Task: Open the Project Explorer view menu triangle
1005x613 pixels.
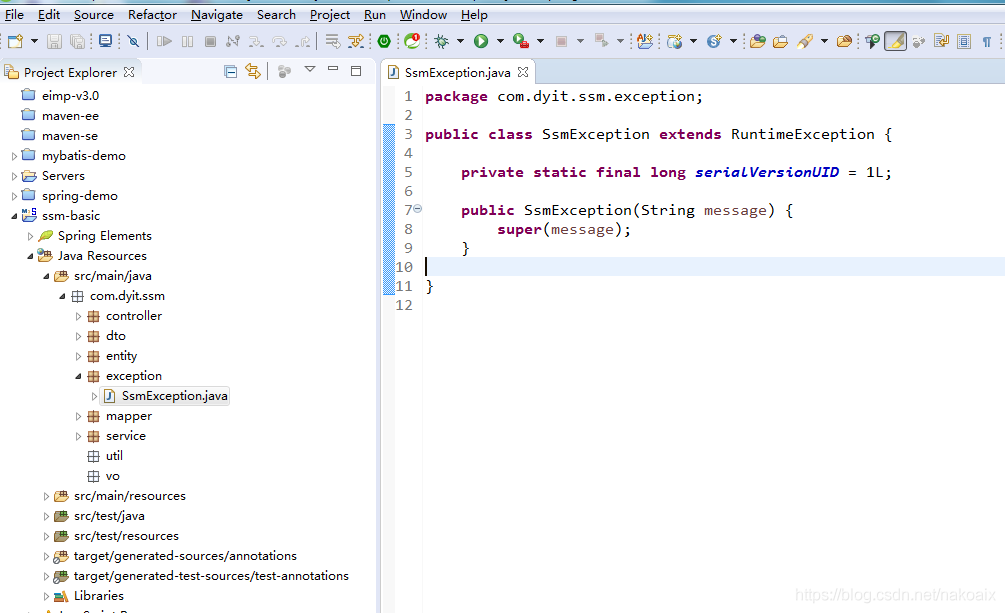Action: tap(309, 70)
